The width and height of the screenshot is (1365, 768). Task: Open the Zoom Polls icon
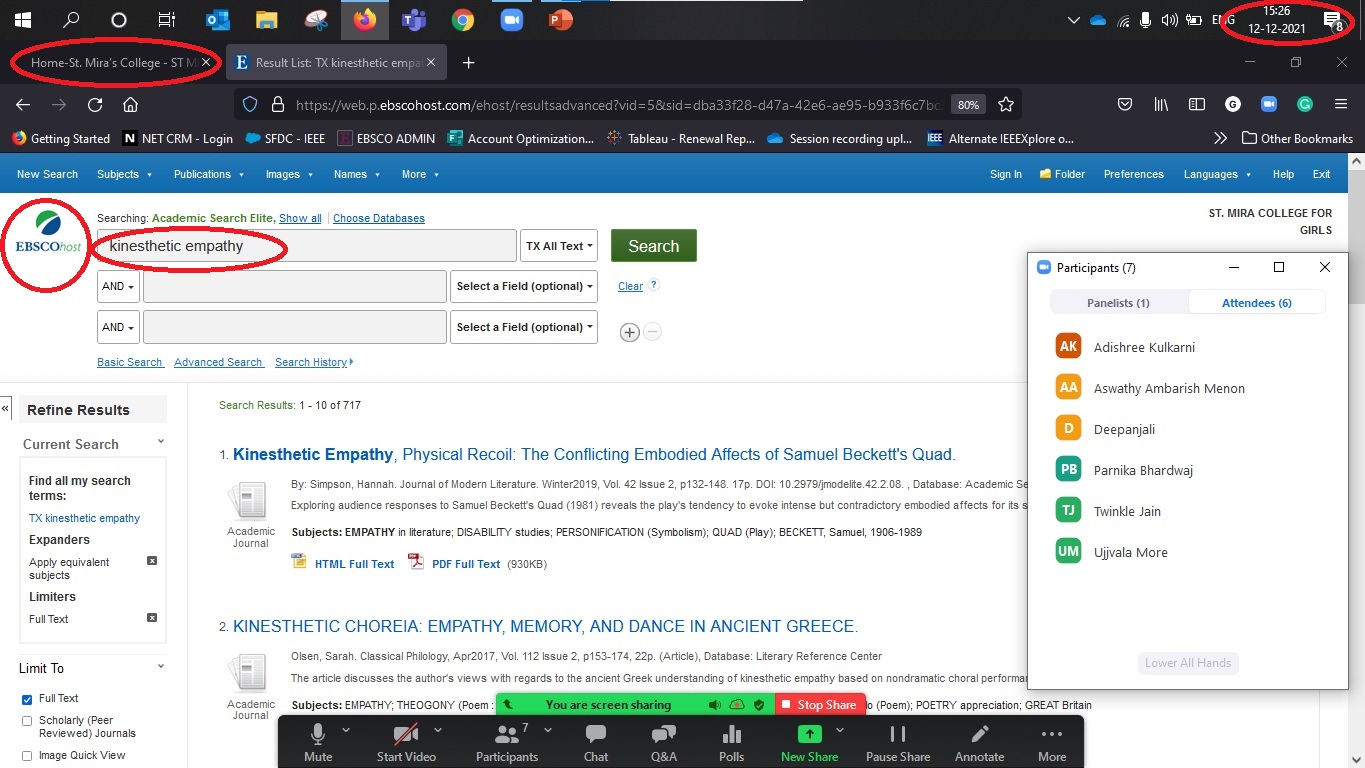(731, 736)
